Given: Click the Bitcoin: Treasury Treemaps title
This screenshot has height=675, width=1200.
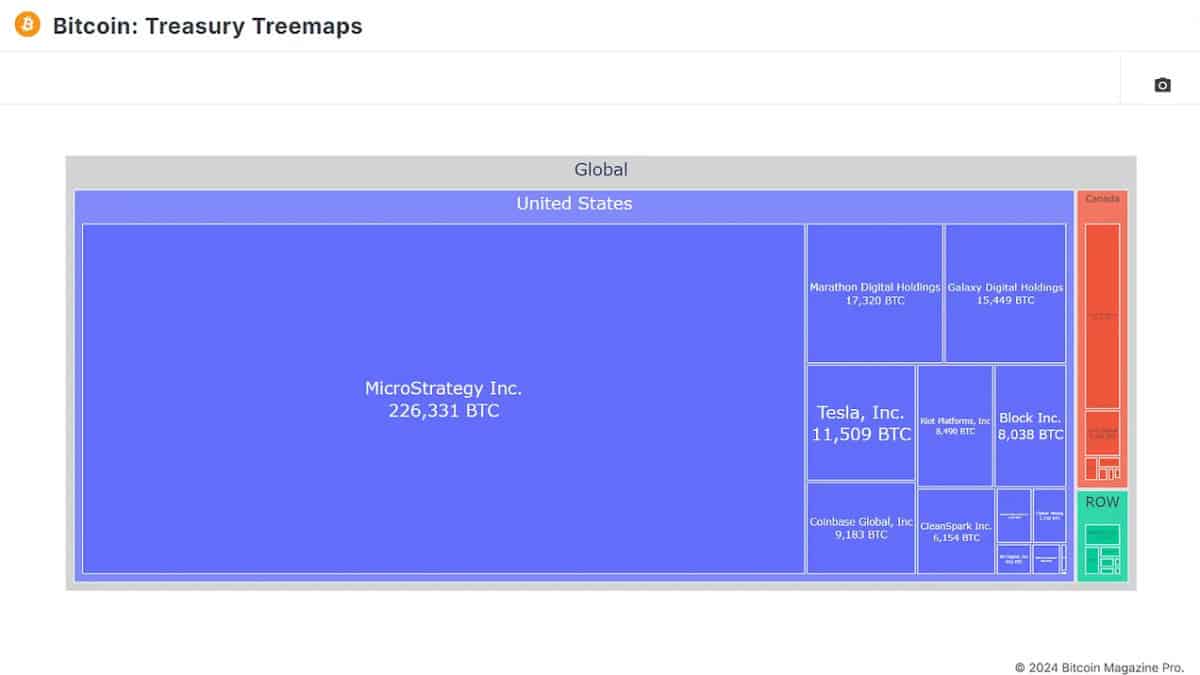Looking at the screenshot, I should pos(207,26).
